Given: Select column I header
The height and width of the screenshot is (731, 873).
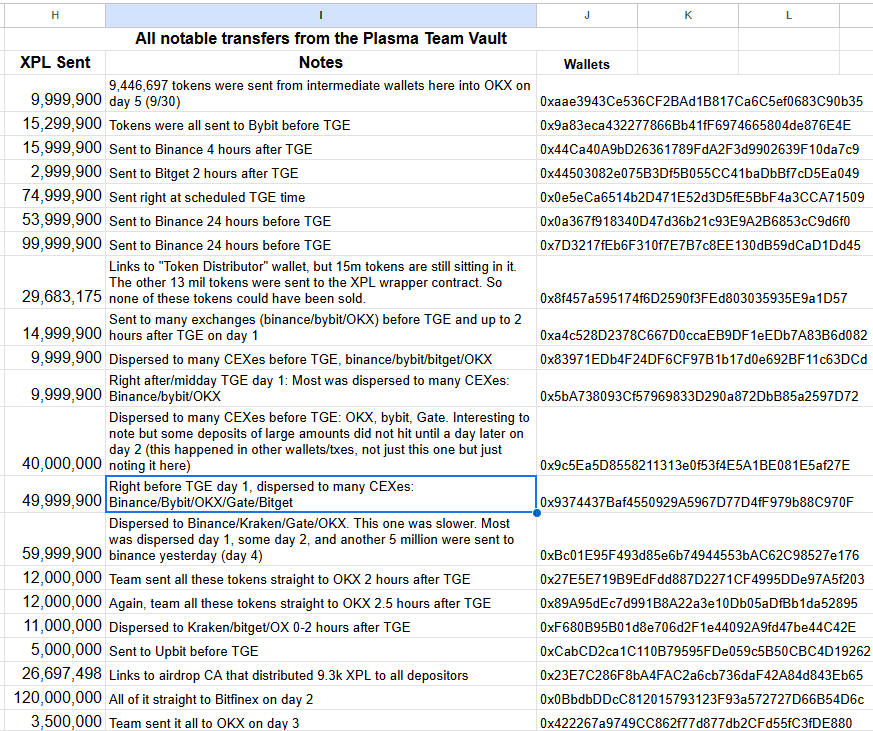Looking at the screenshot, I should [x=321, y=16].
